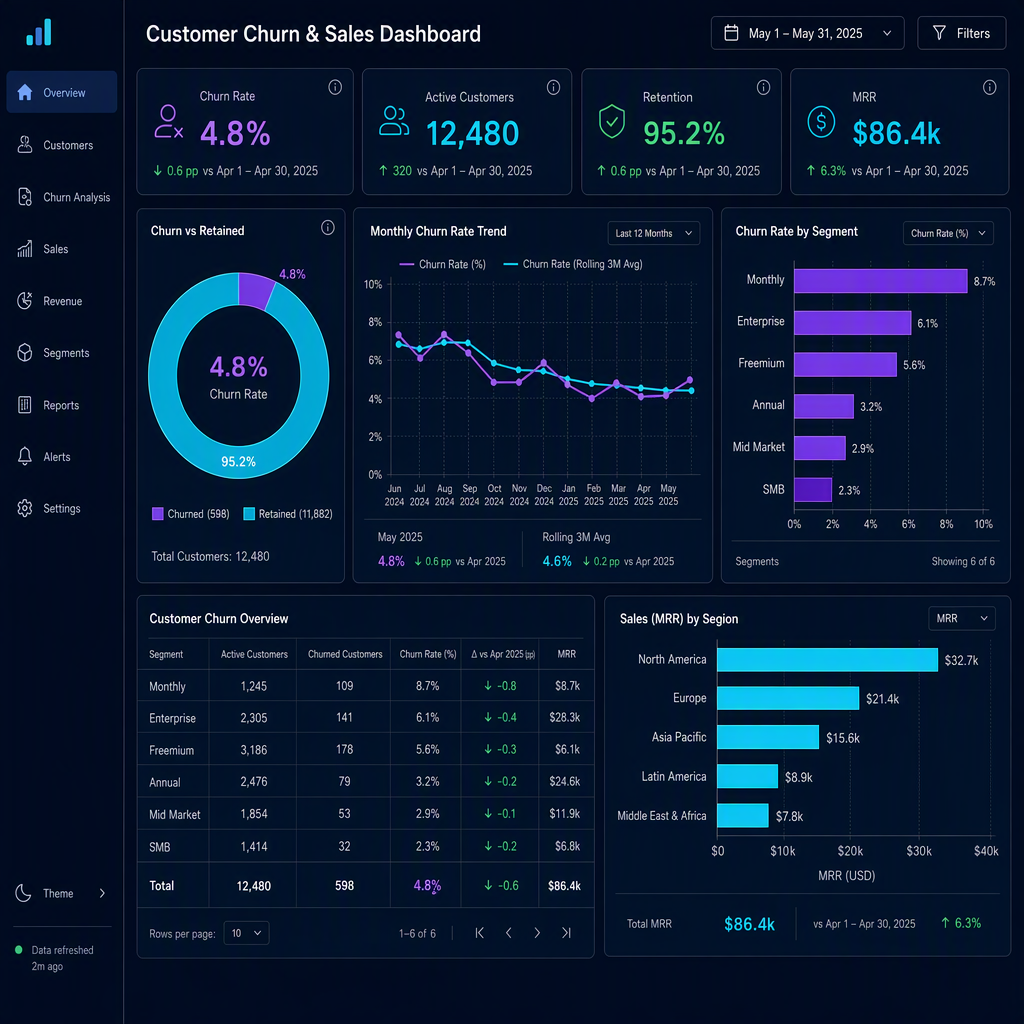Screen dimensions: 1024x1024
Task: Select Overview in the sidebar
Action: [62, 92]
